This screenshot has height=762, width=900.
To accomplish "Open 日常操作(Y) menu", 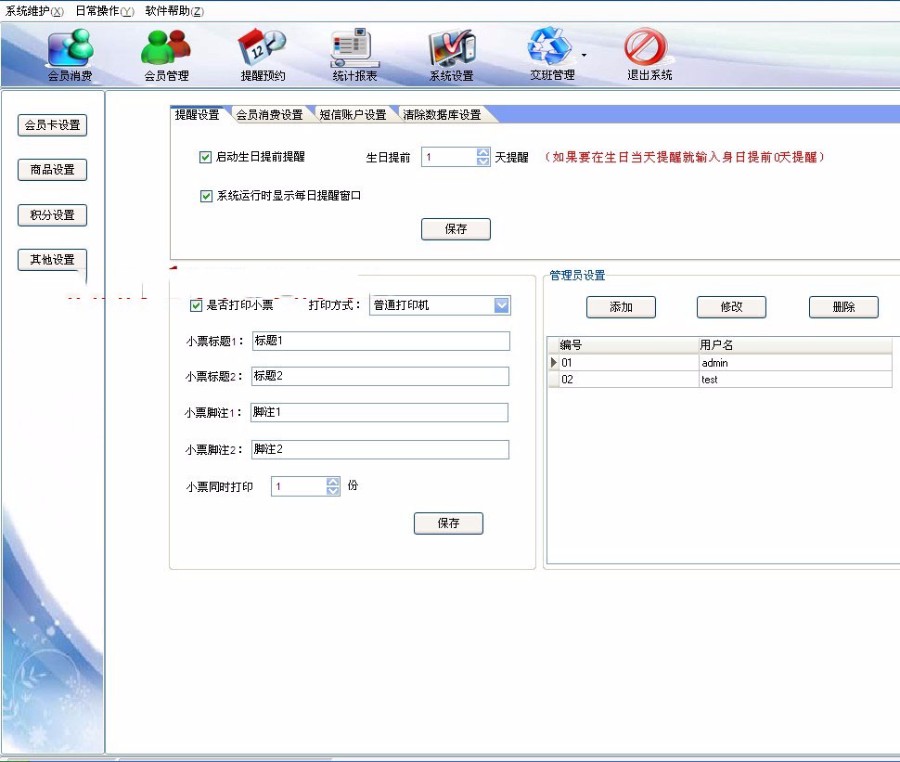I will pyautogui.click(x=105, y=11).
